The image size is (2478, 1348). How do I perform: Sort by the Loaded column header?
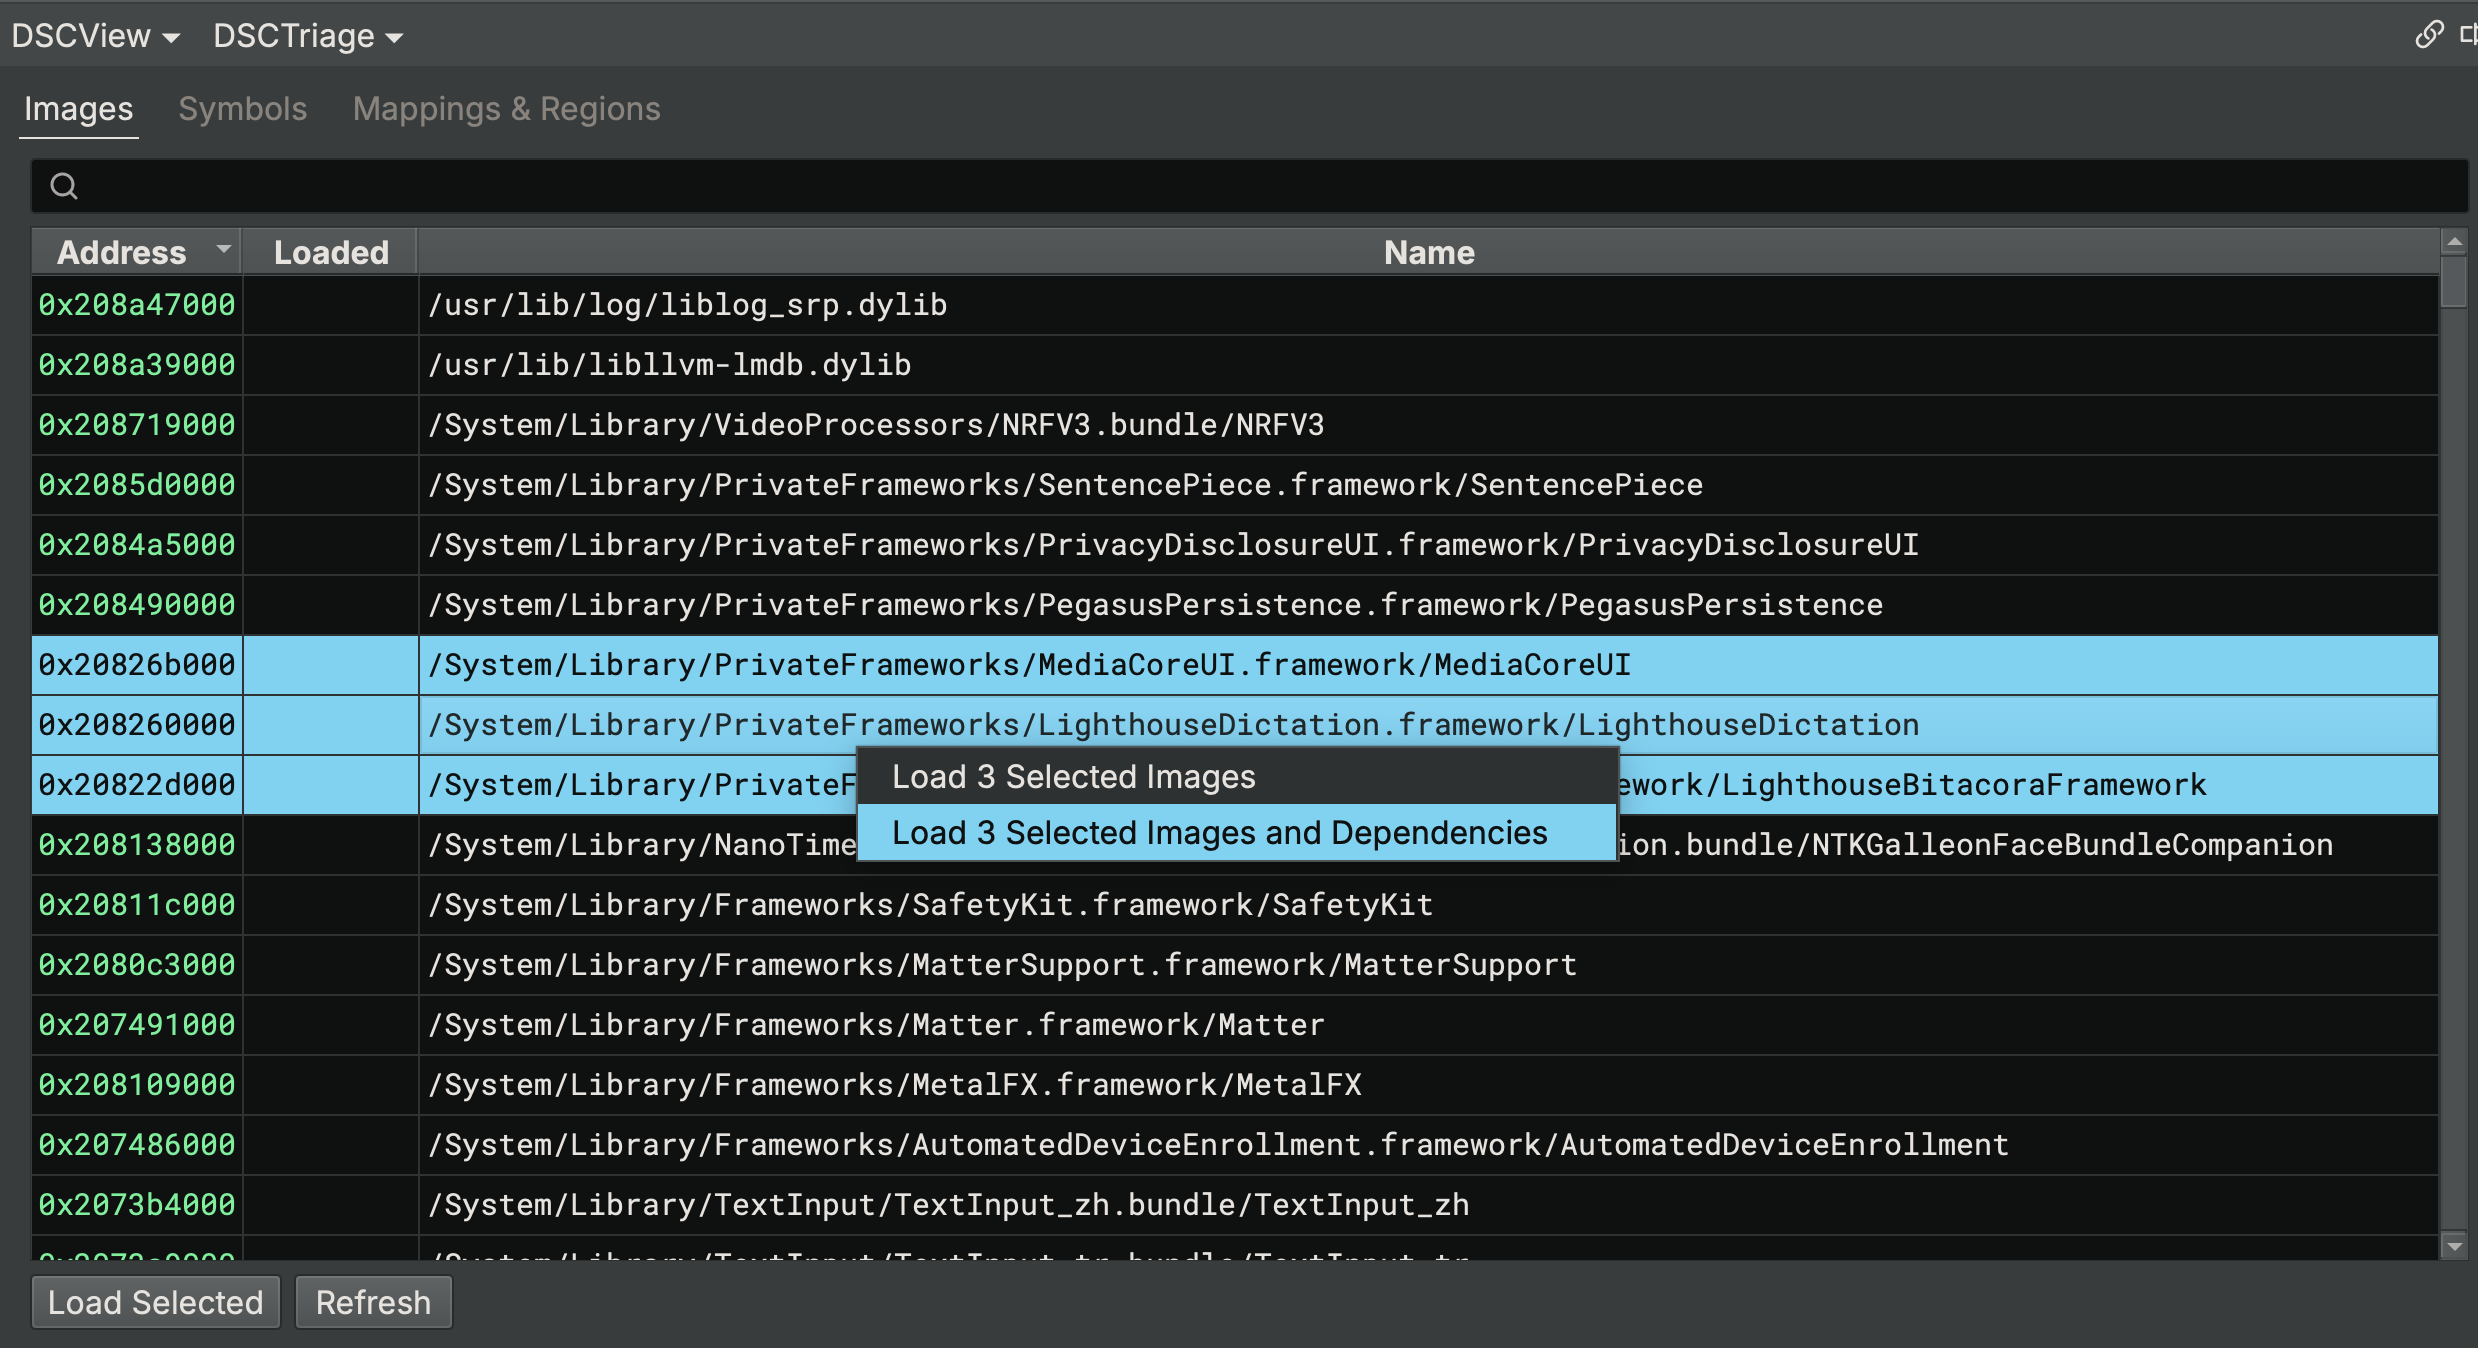tap(330, 252)
